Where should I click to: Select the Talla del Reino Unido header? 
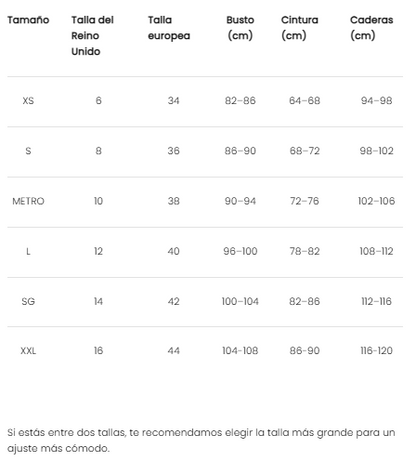(x=92, y=36)
